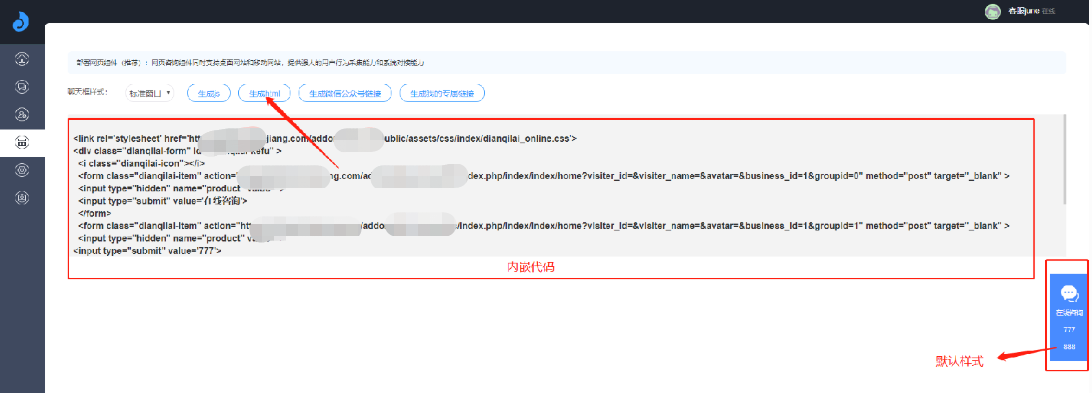Open the 标准窗口 chat style dropdown
This screenshot has height=393, width=1092.
coord(150,93)
